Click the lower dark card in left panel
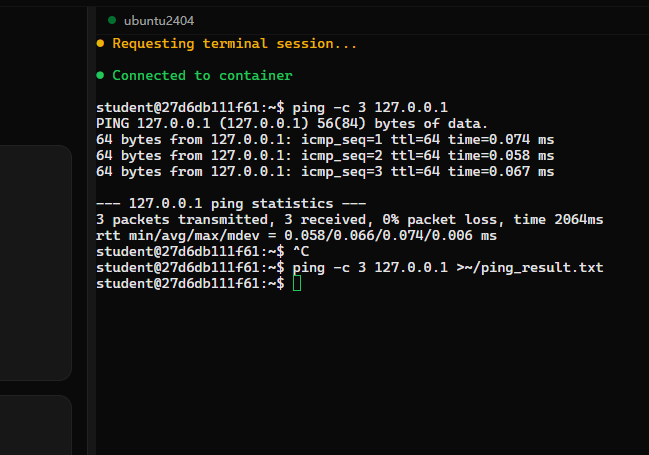 (x=36, y=425)
